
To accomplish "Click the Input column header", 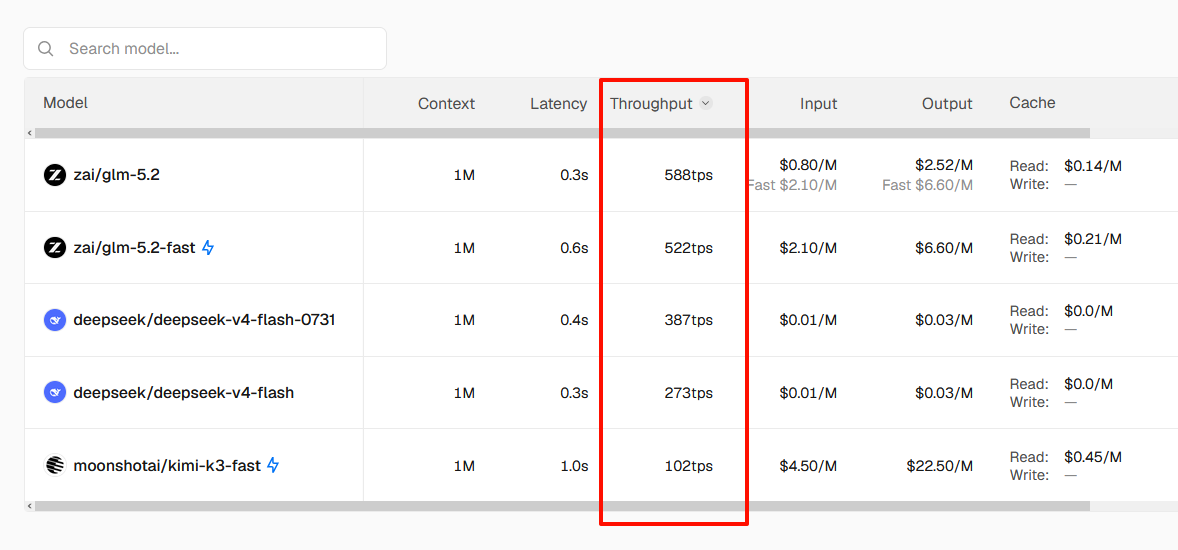I will point(818,104).
